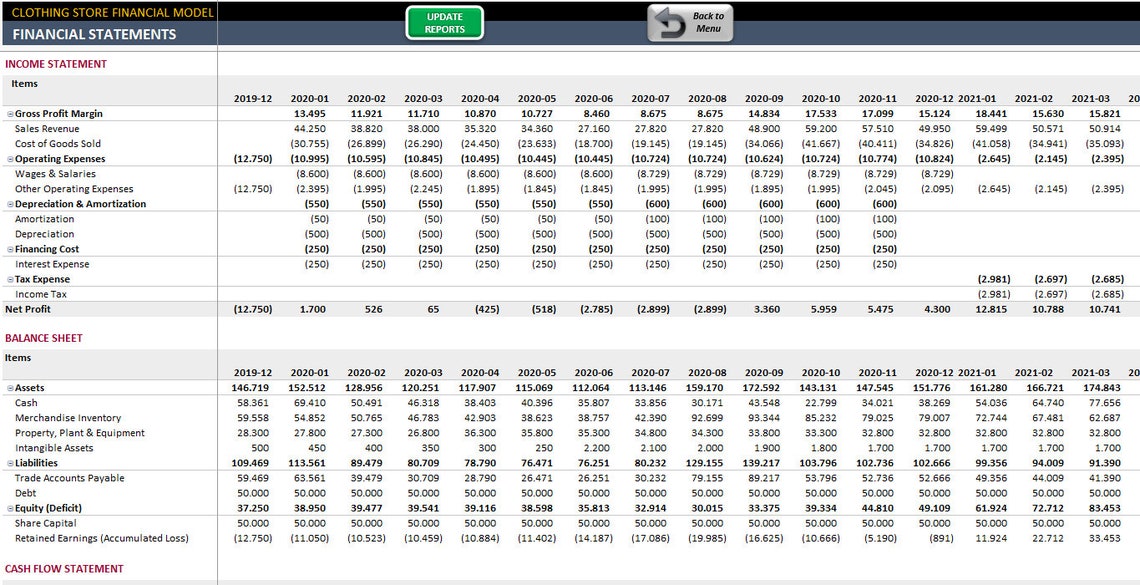This screenshot has width=1140, height=585.
Task: Collapse the Assets group
Action: [x=9, y=387]
